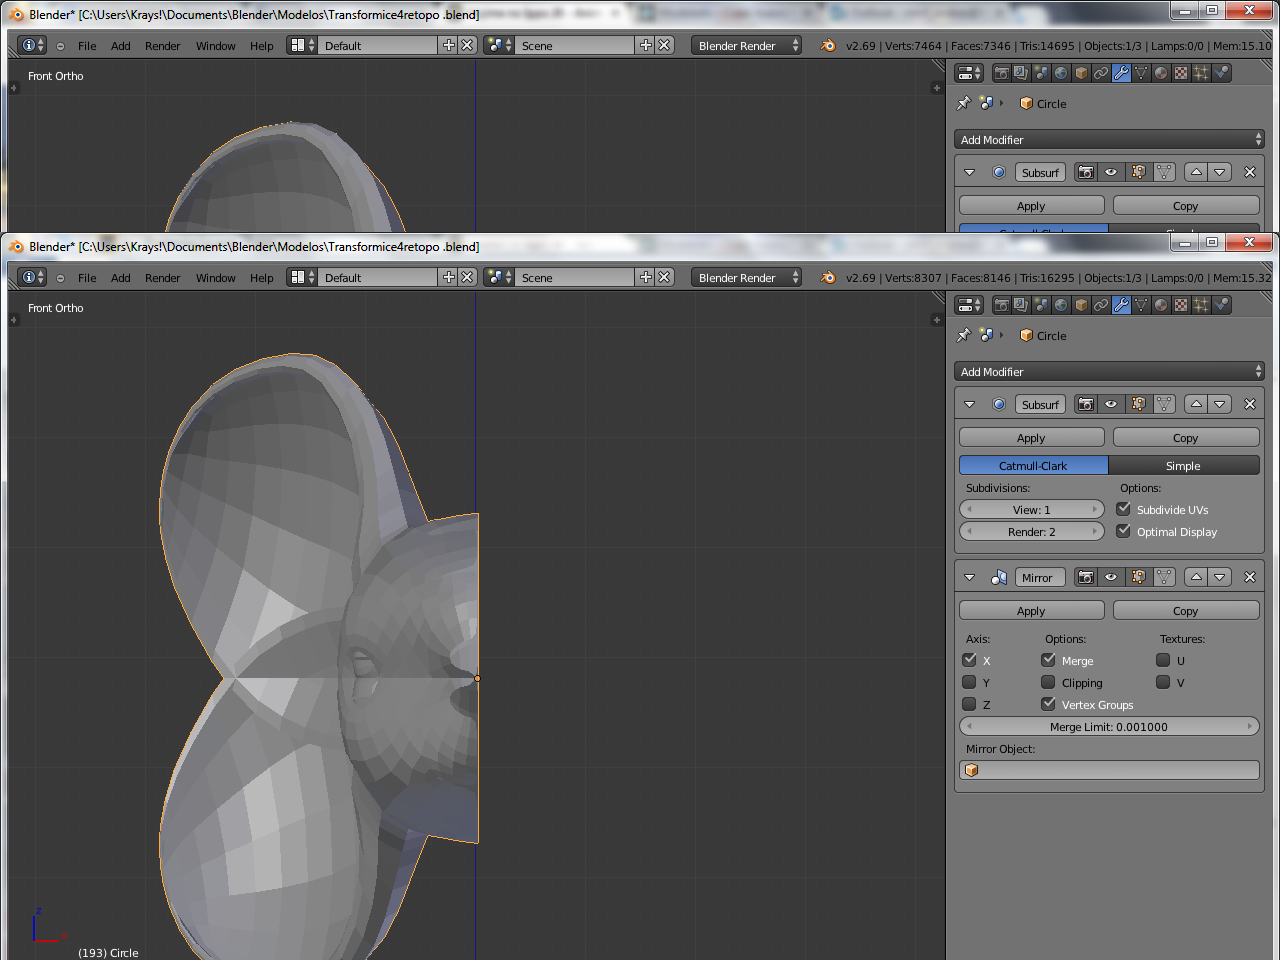Move the Mirror modifier up in stack

click(x=1196, y=577)
